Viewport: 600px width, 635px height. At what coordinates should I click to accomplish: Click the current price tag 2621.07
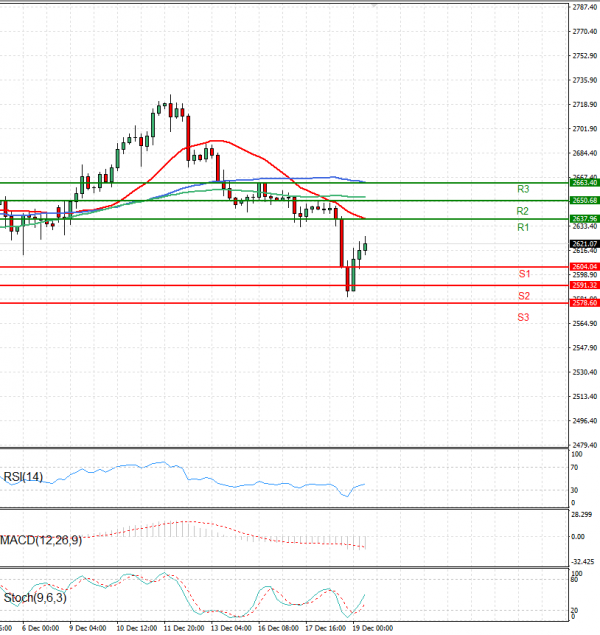(584, 243)
